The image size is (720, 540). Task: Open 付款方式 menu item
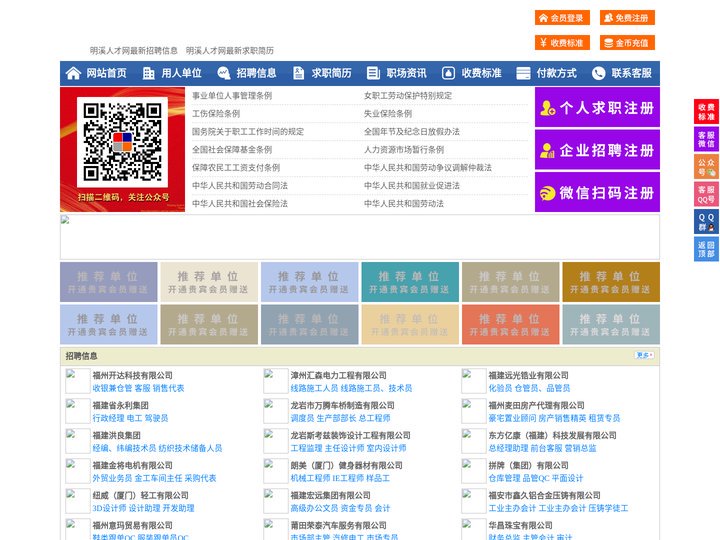(557, 73)
